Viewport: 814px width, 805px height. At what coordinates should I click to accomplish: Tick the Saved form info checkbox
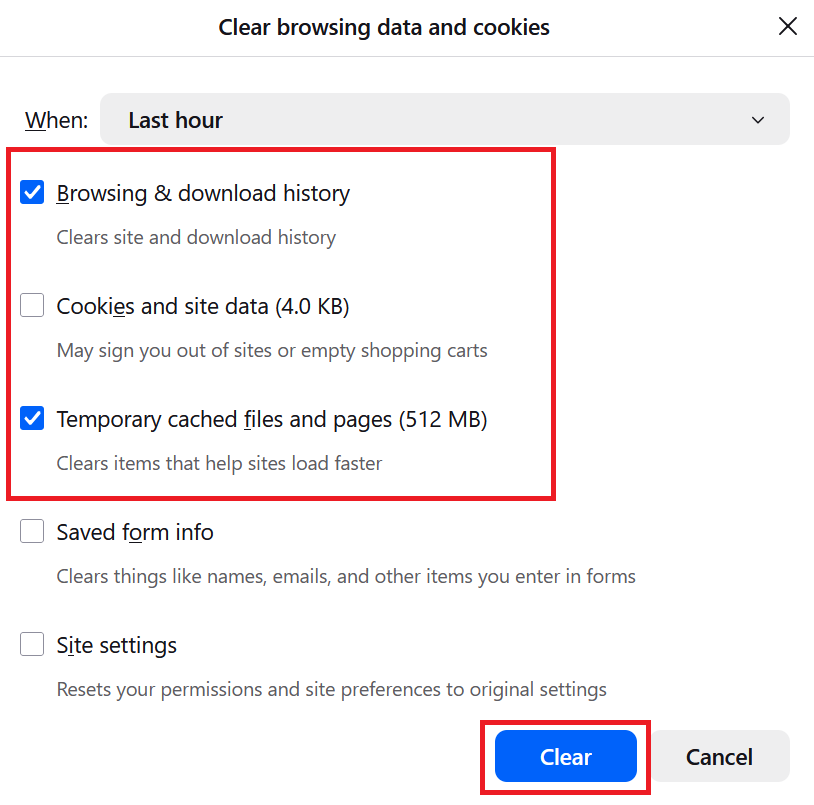[x=33, y=532]
